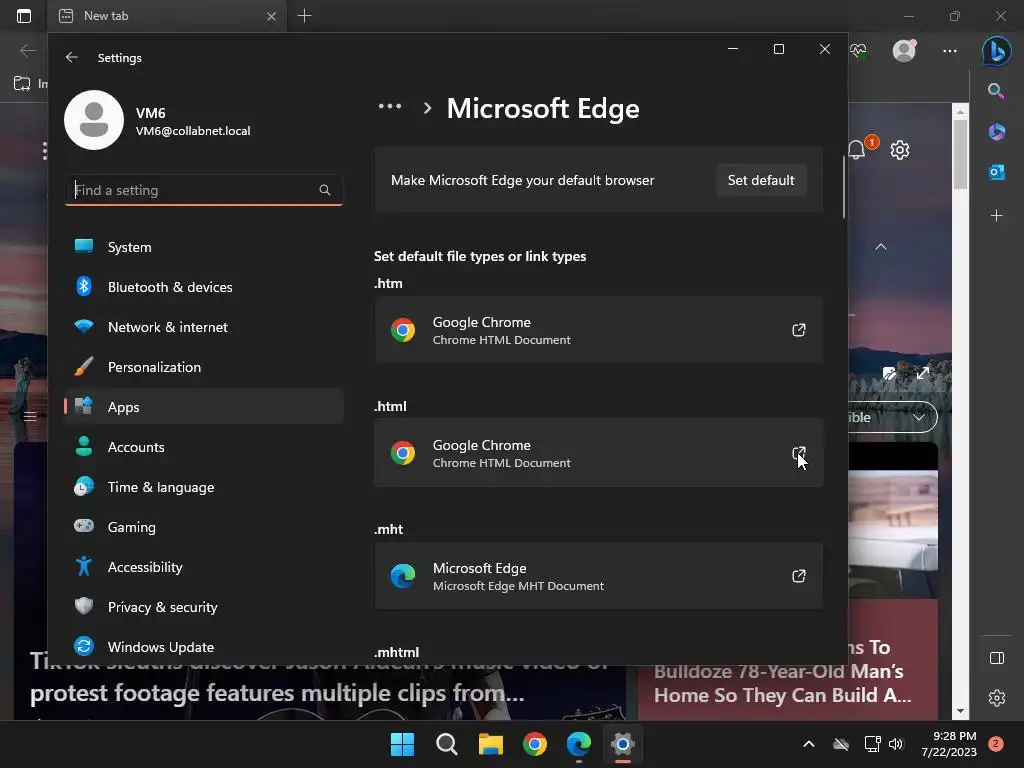Screen dimensions: 1024x768
Task: Click the Edge page vertical scrollbar
Action: (x=960, y=400)
